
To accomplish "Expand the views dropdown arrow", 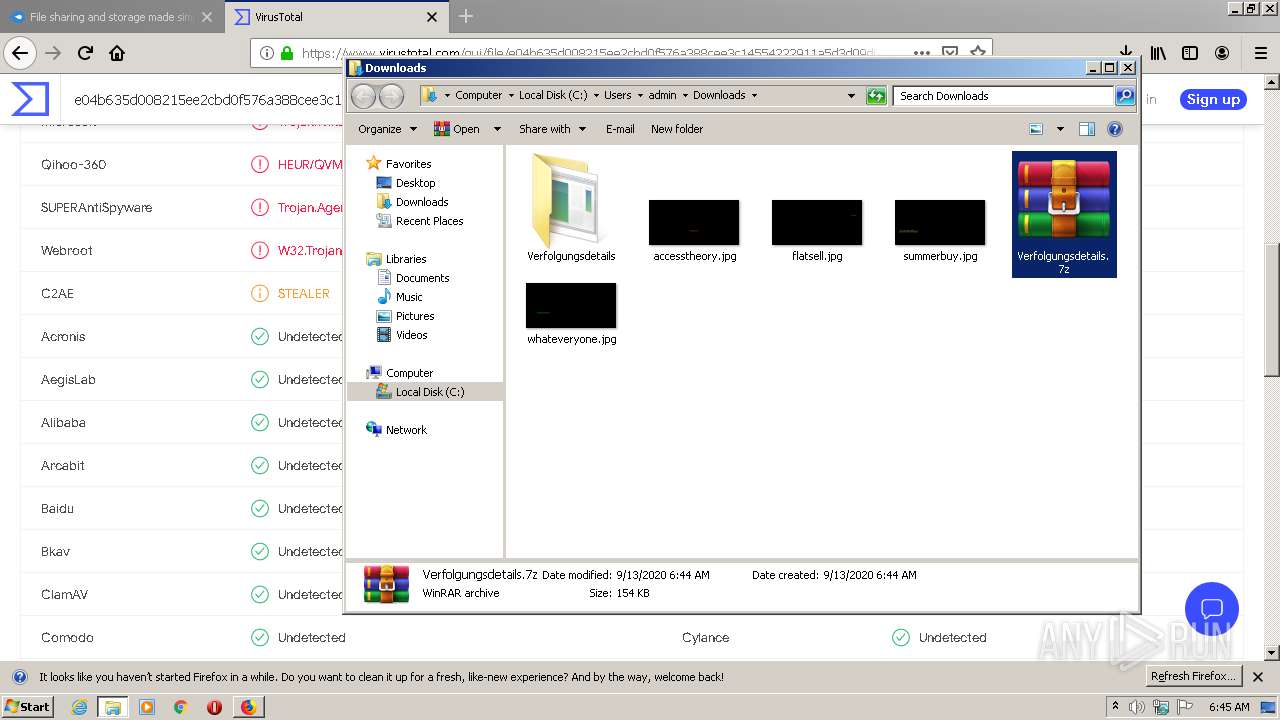I will coord(1060,129).
